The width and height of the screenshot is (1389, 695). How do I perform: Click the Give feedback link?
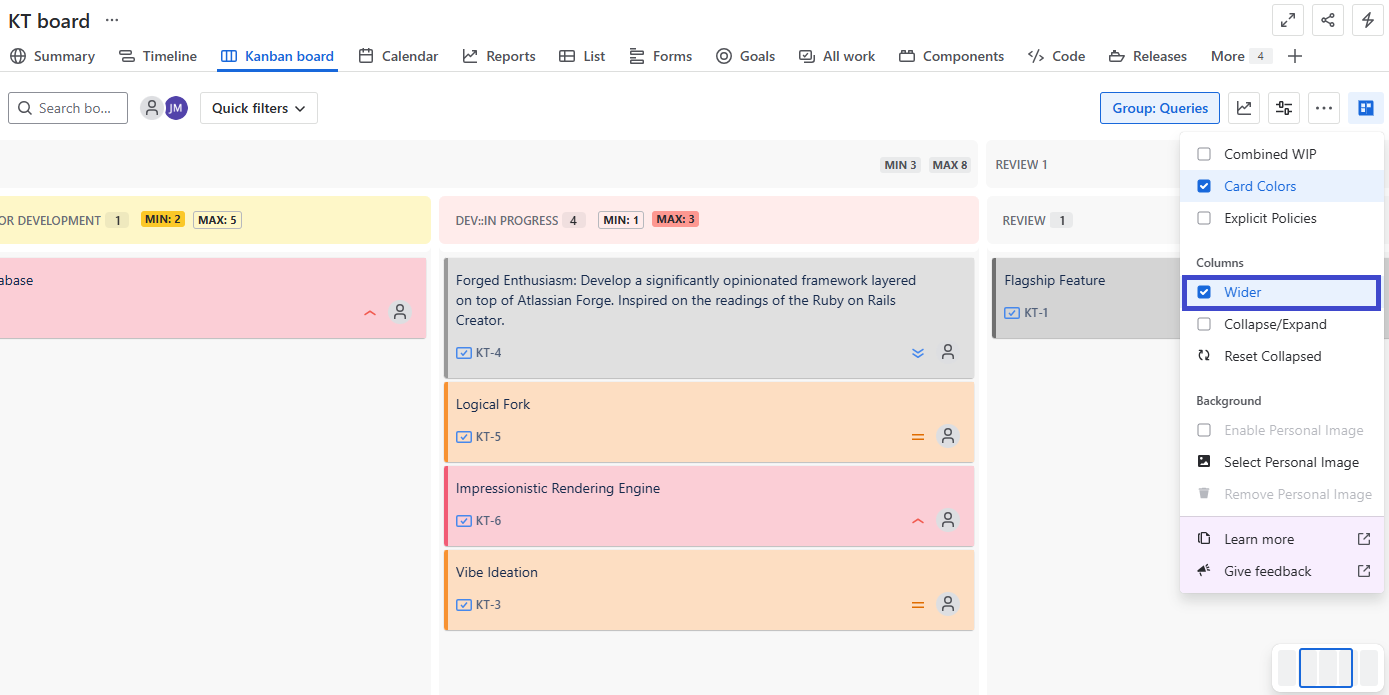pyautogui.click(x=1267, y=571)
